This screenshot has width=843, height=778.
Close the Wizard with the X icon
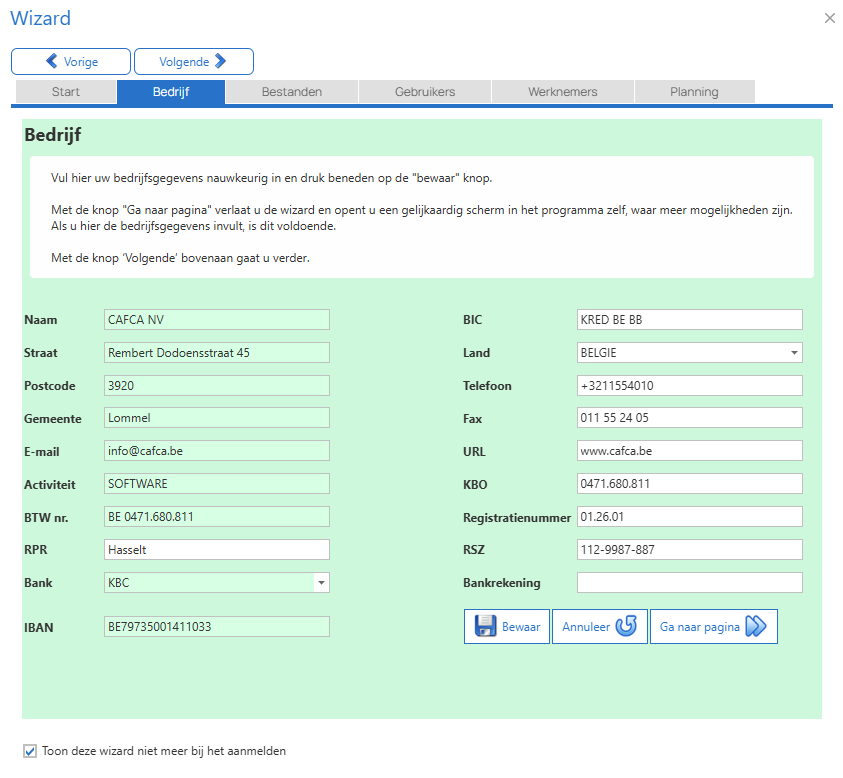[x=830, y=18]
